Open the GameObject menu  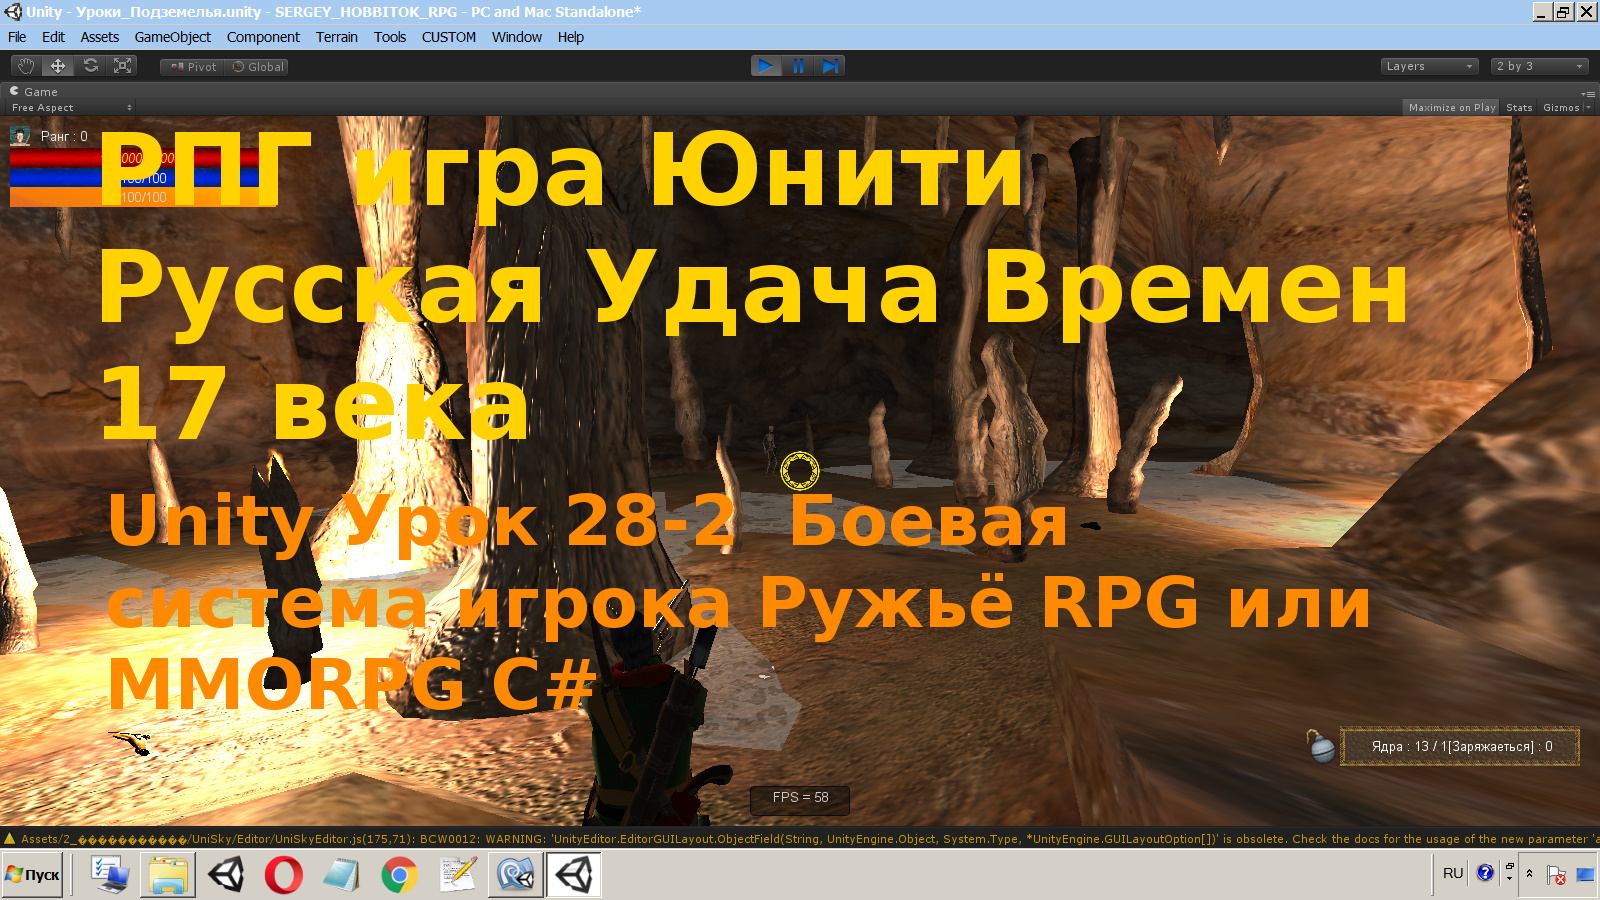click(x=173, y=37)
